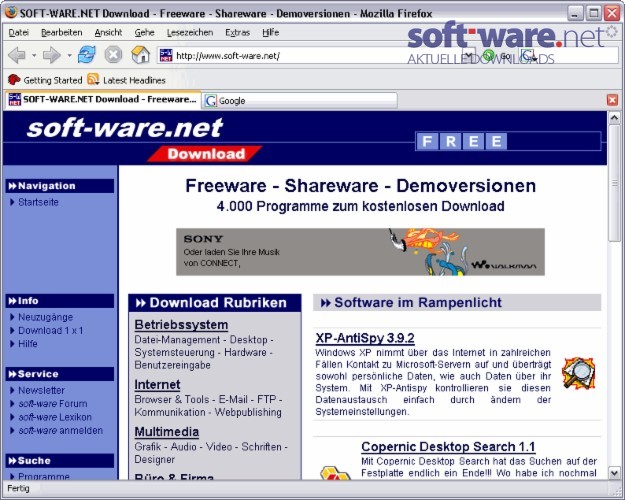Switch to the Google tab

(300, 100)
